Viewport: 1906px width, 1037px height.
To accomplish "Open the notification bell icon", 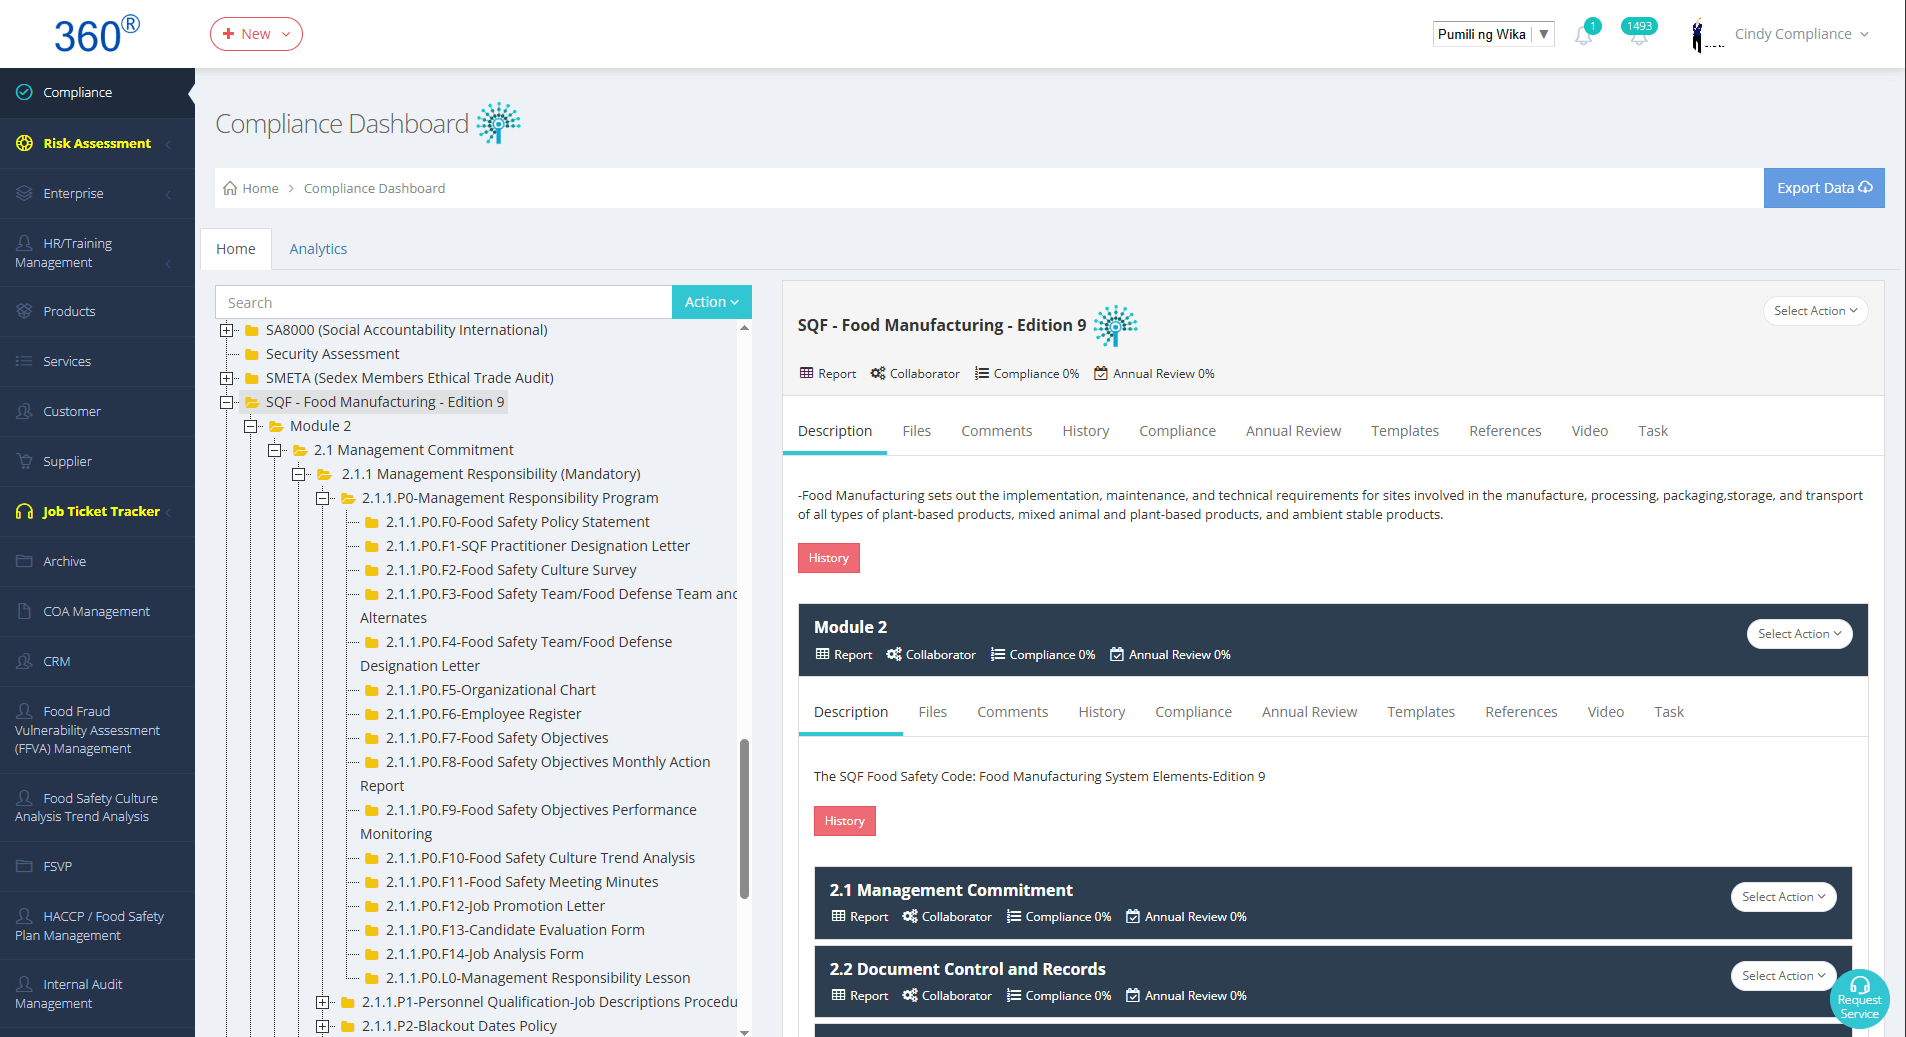I will click(x=1583, y=36).
